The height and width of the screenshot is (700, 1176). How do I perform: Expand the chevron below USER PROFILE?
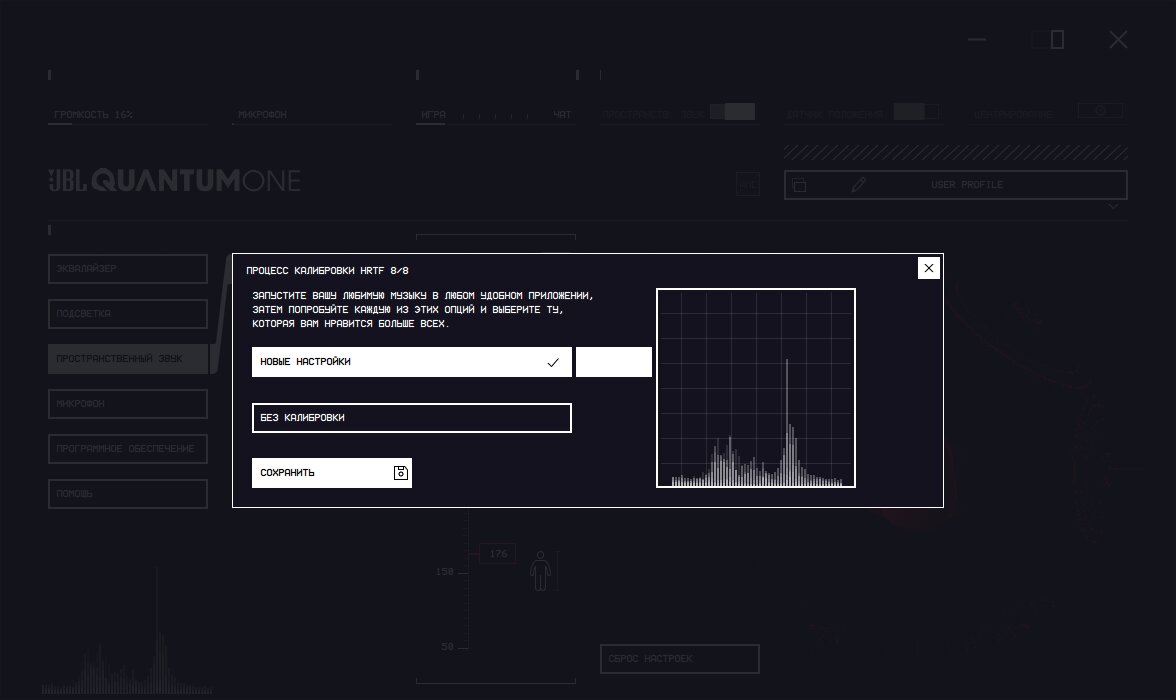point(1113,207)
